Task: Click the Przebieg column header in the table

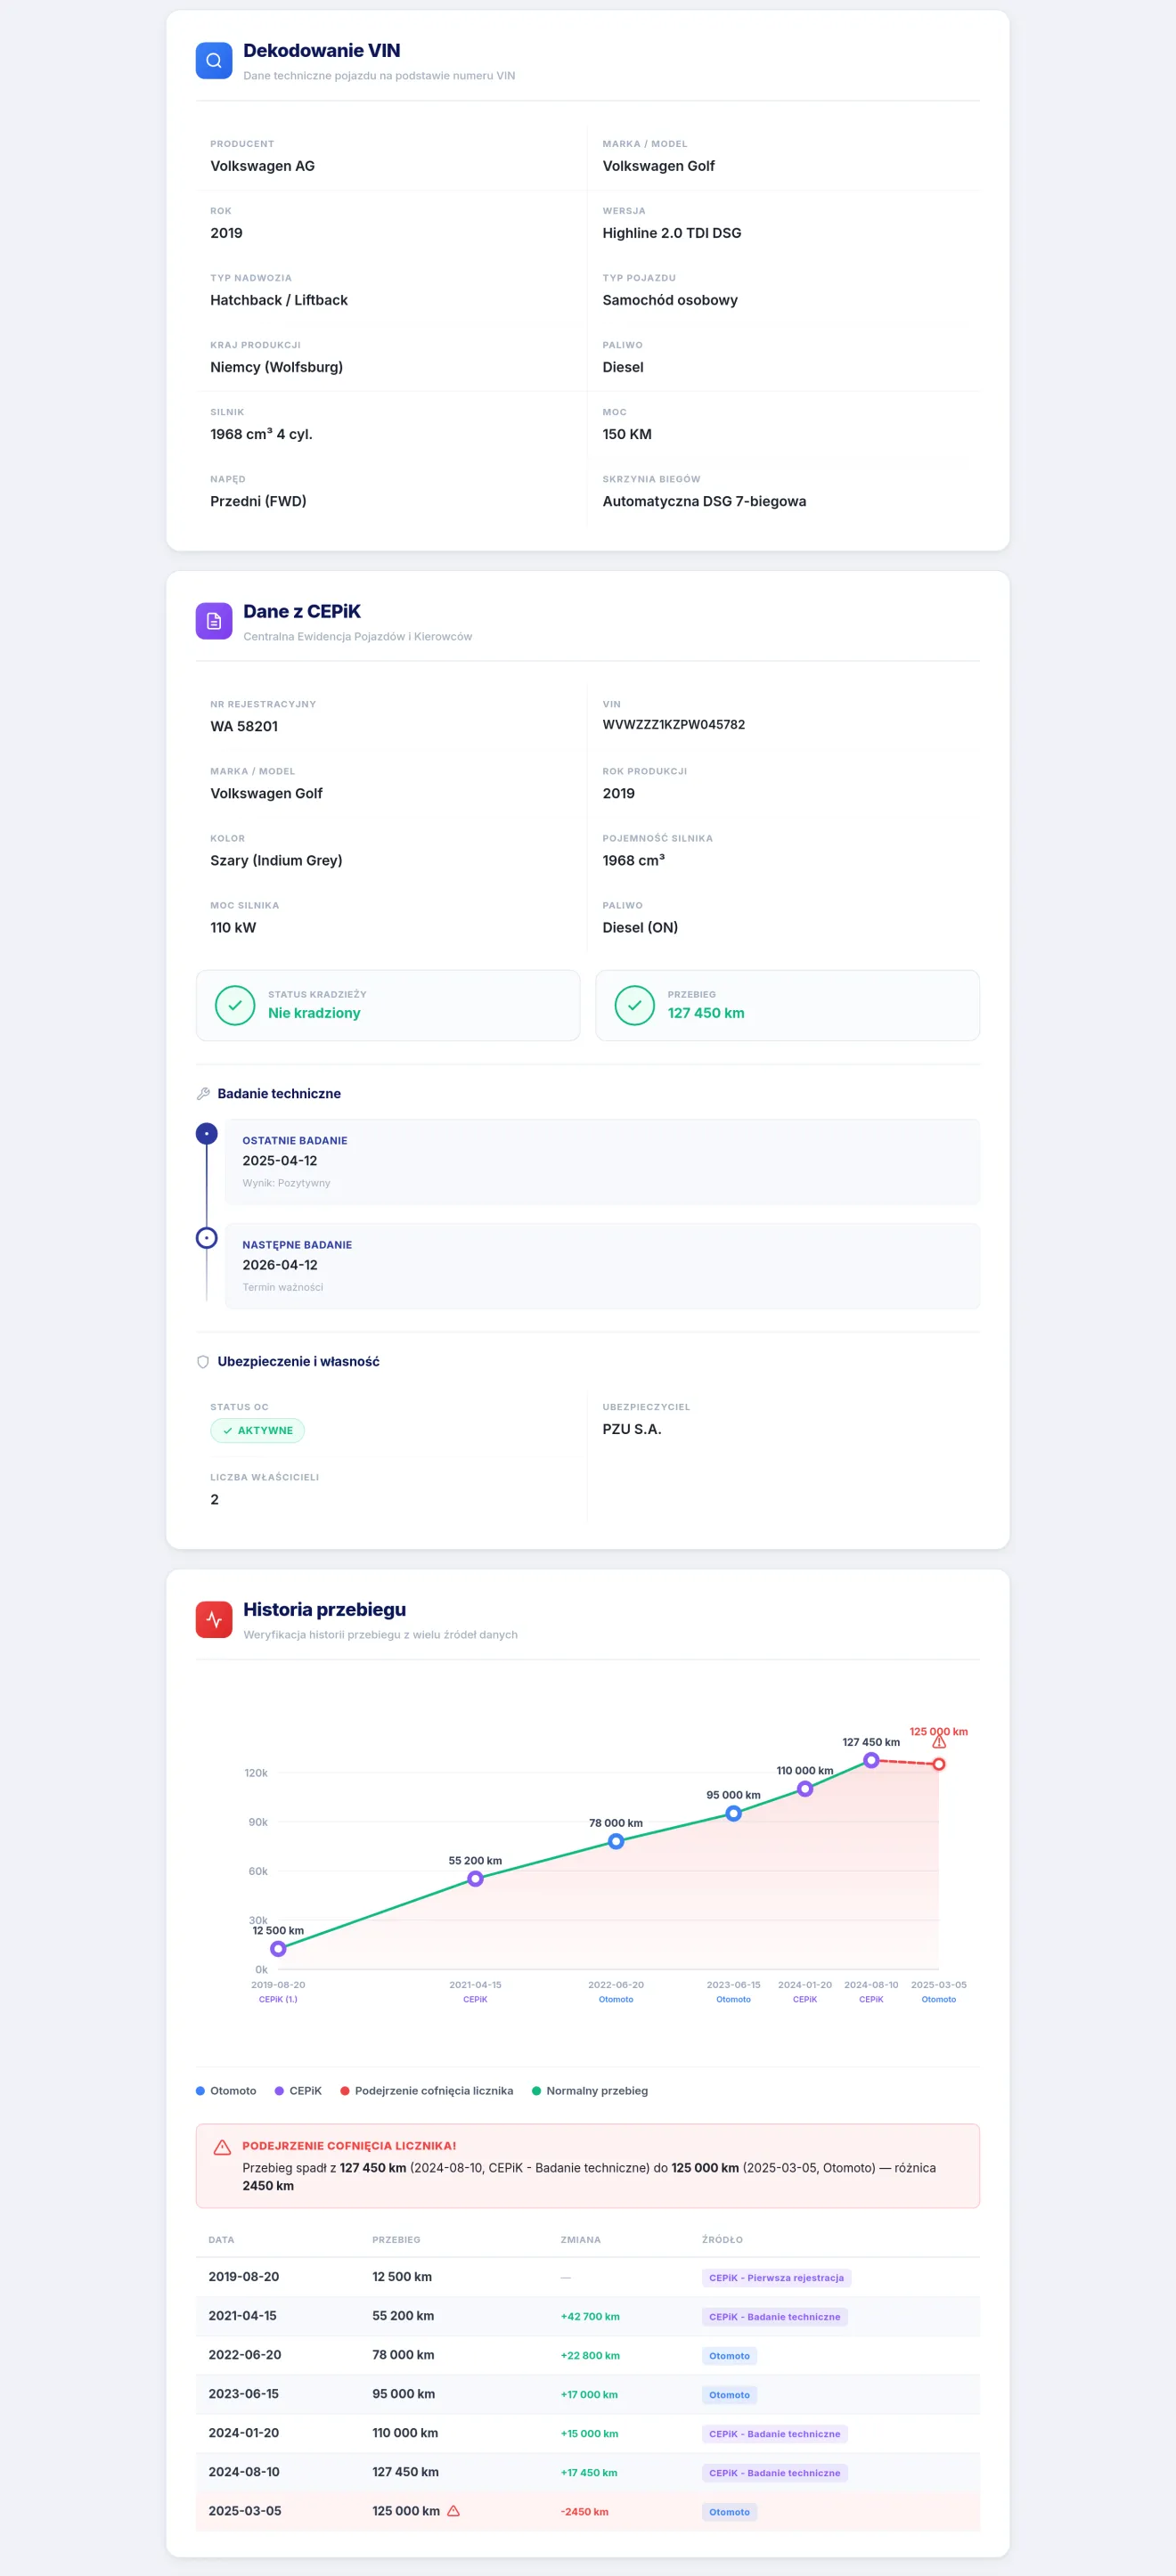Action: coord(396,2239)
